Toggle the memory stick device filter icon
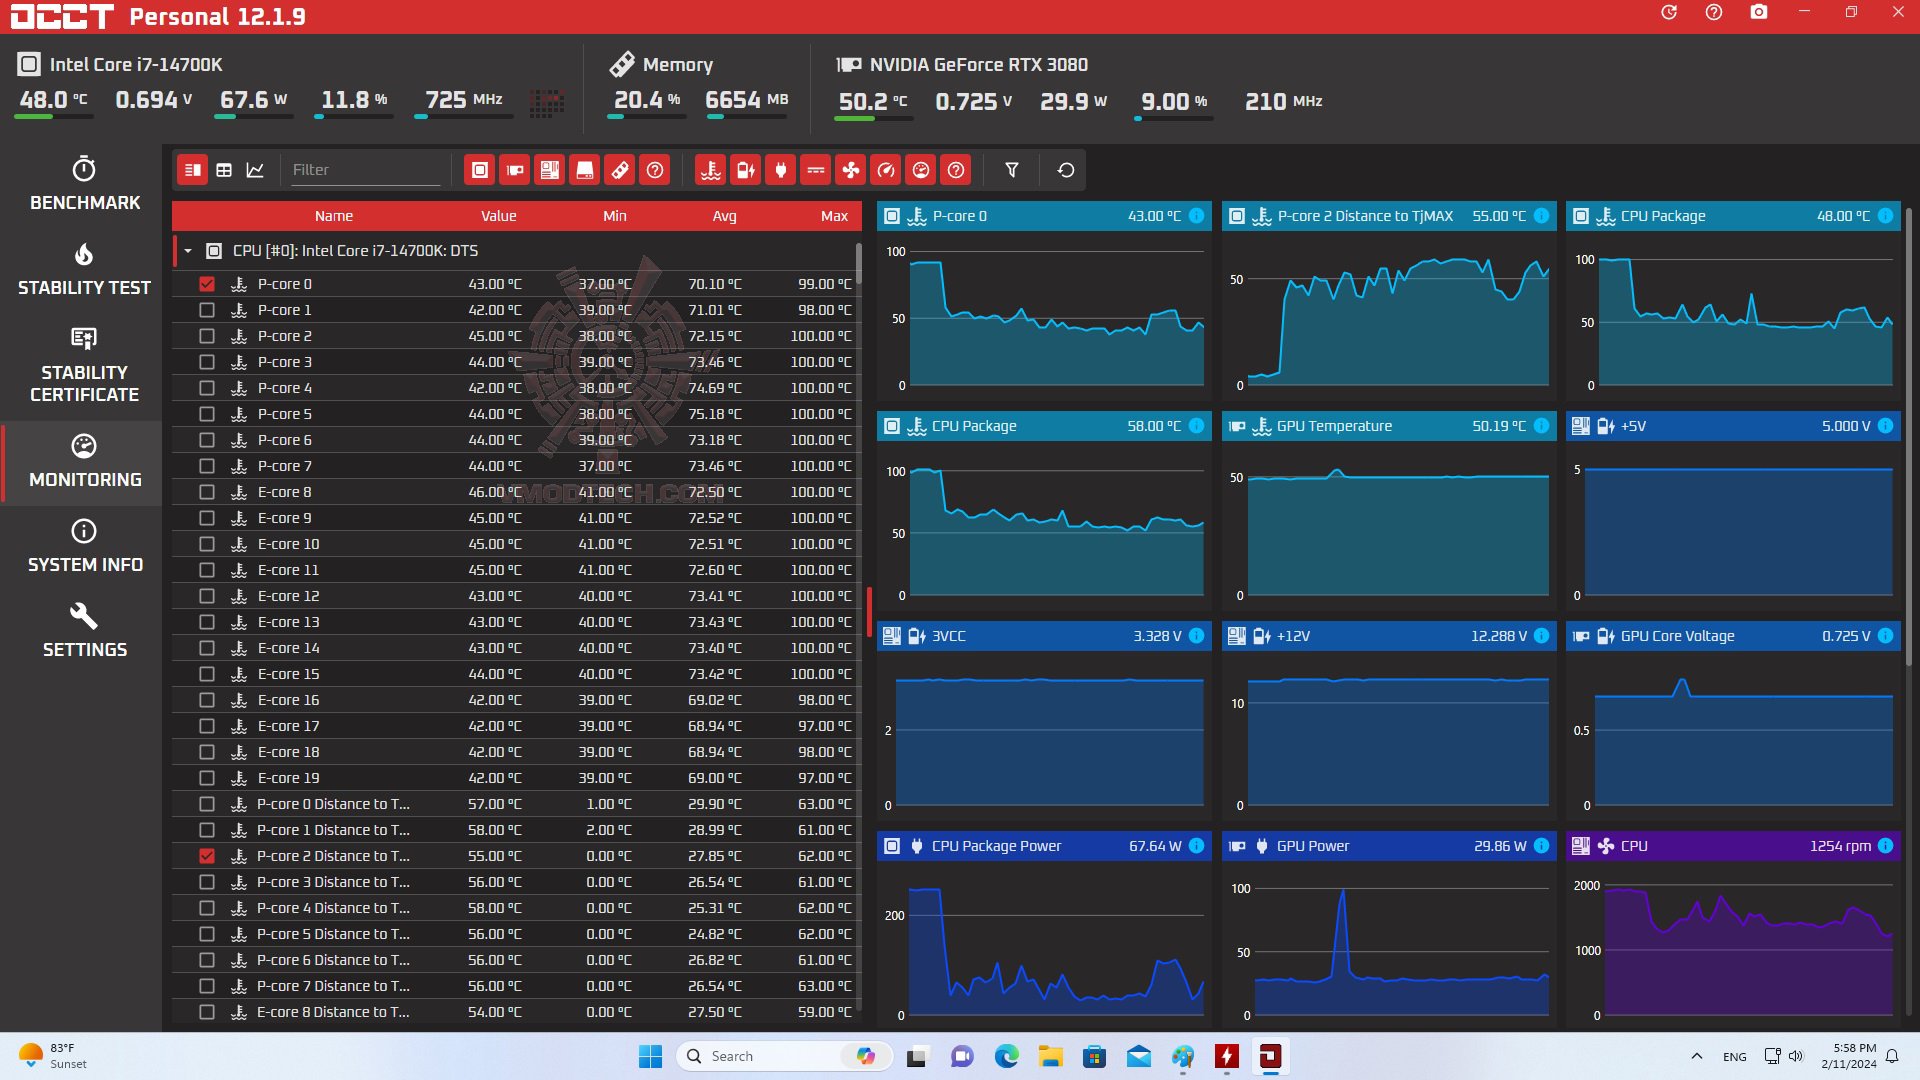Viewport: 1920px width, 1080px height. click(619, 170)
